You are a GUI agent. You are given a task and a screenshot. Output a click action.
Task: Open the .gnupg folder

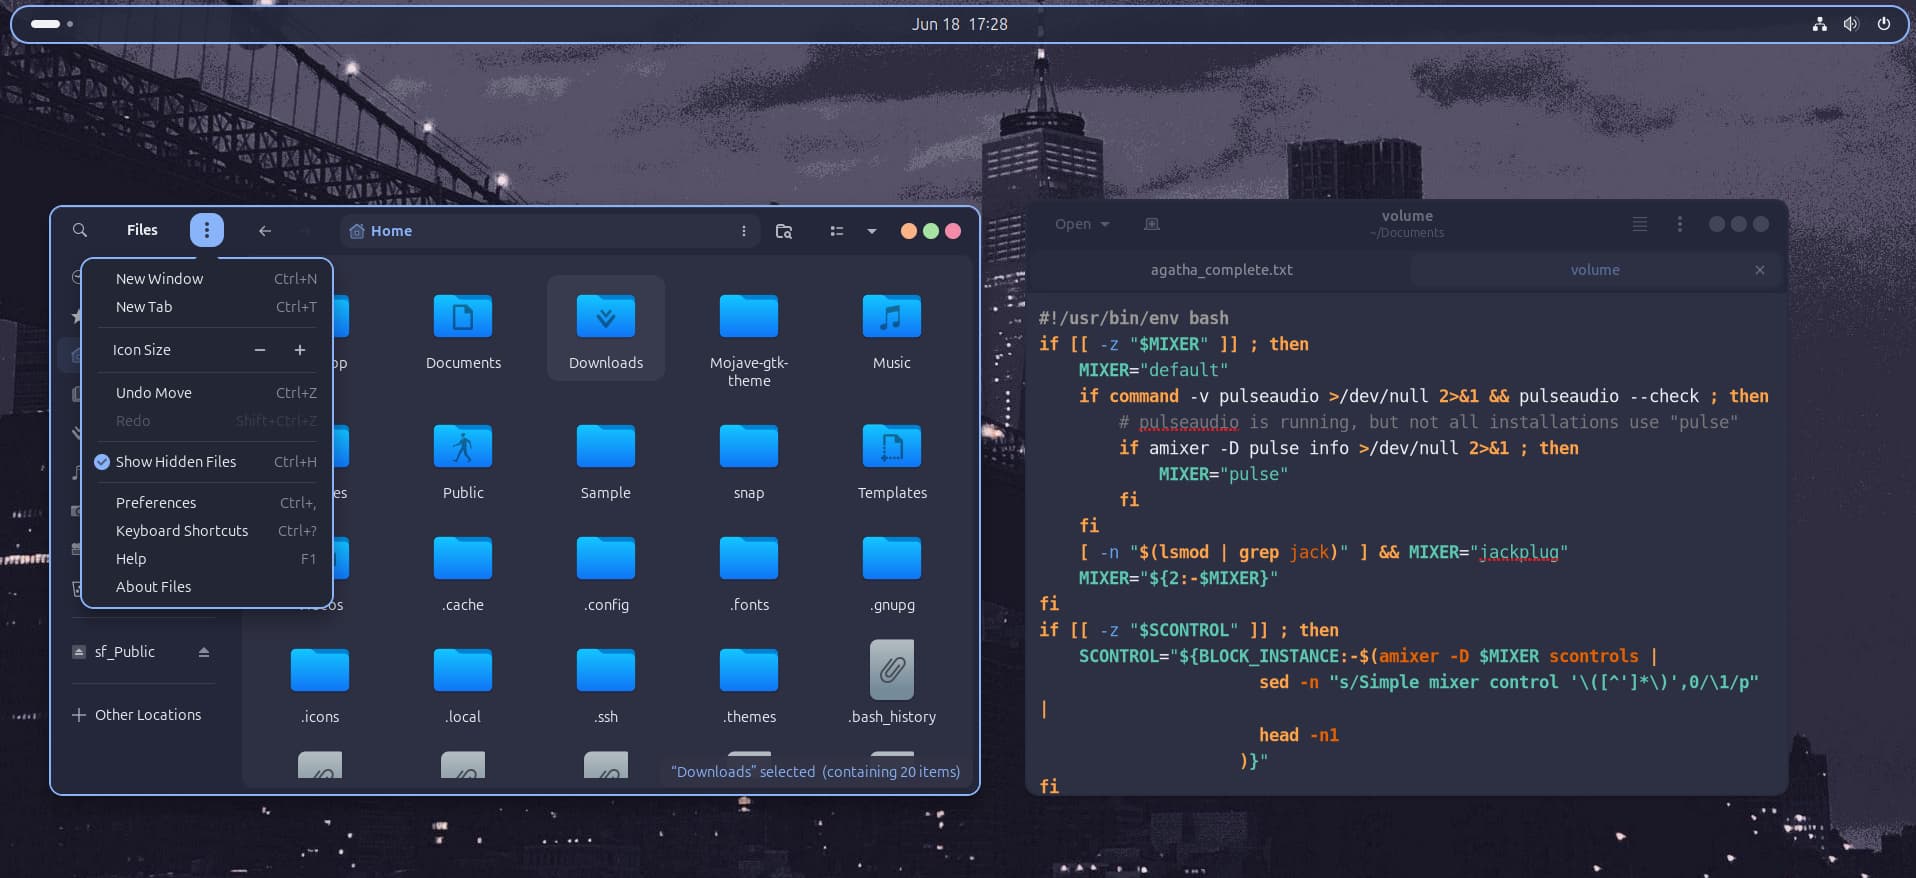coord(892,574)
